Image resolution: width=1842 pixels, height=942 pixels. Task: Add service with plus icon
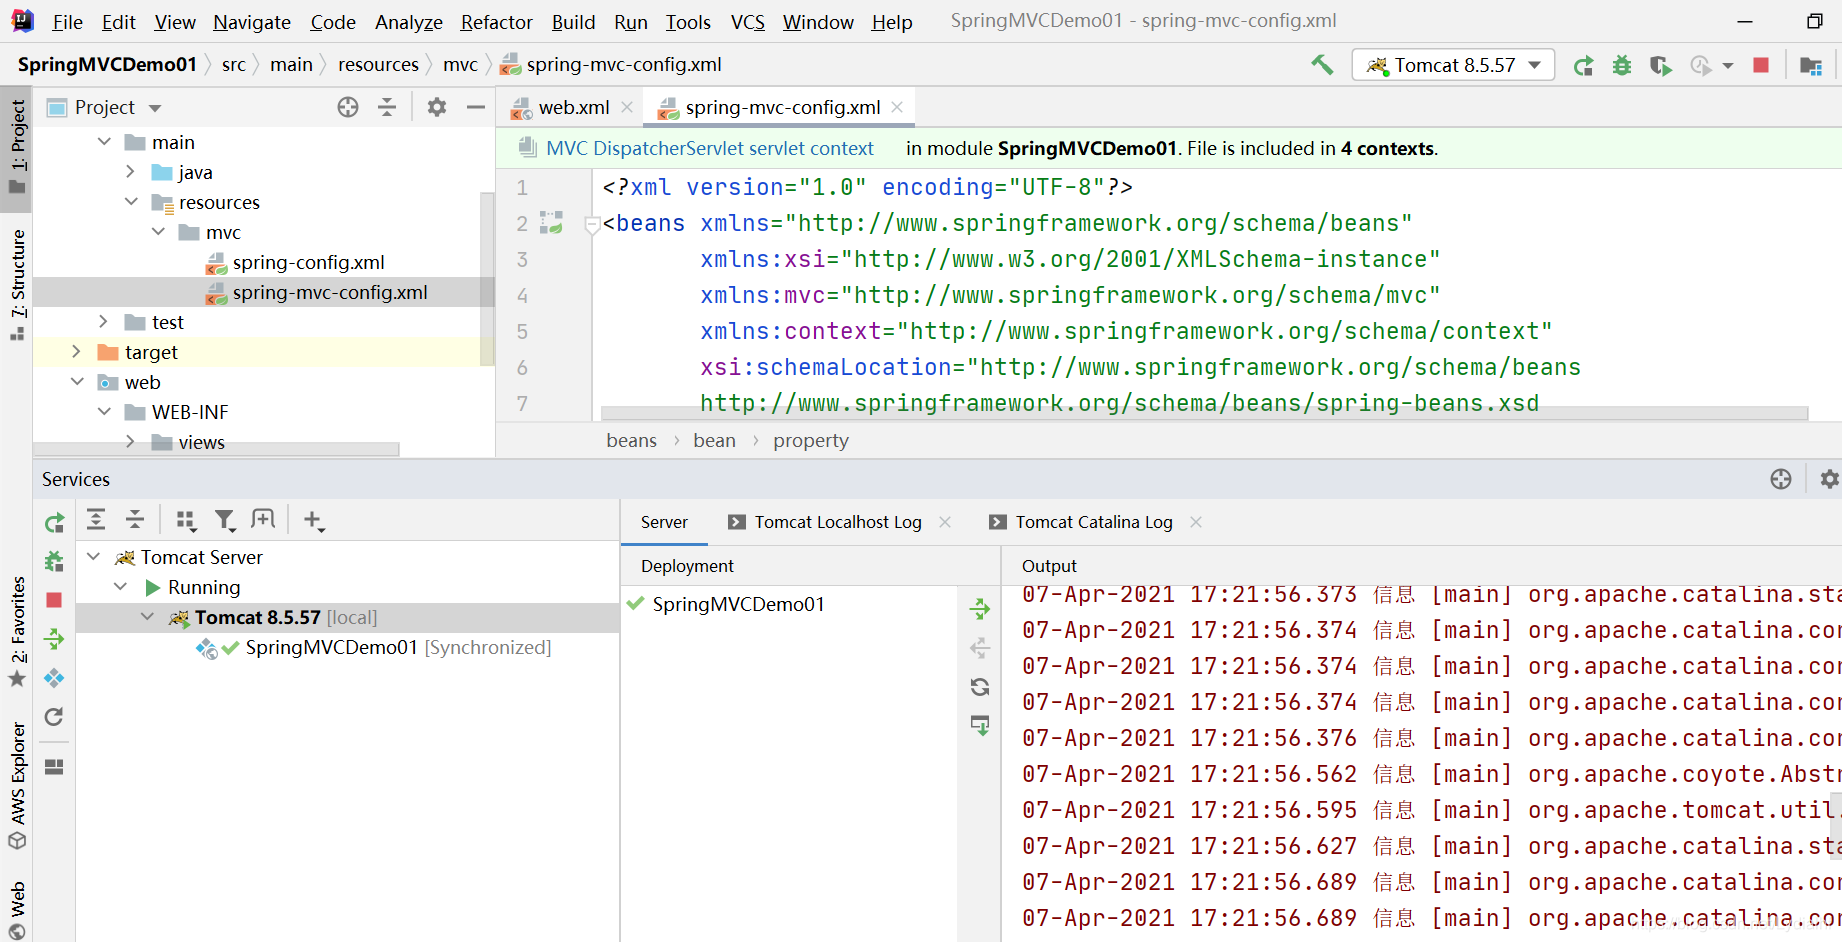pos(313,520)
